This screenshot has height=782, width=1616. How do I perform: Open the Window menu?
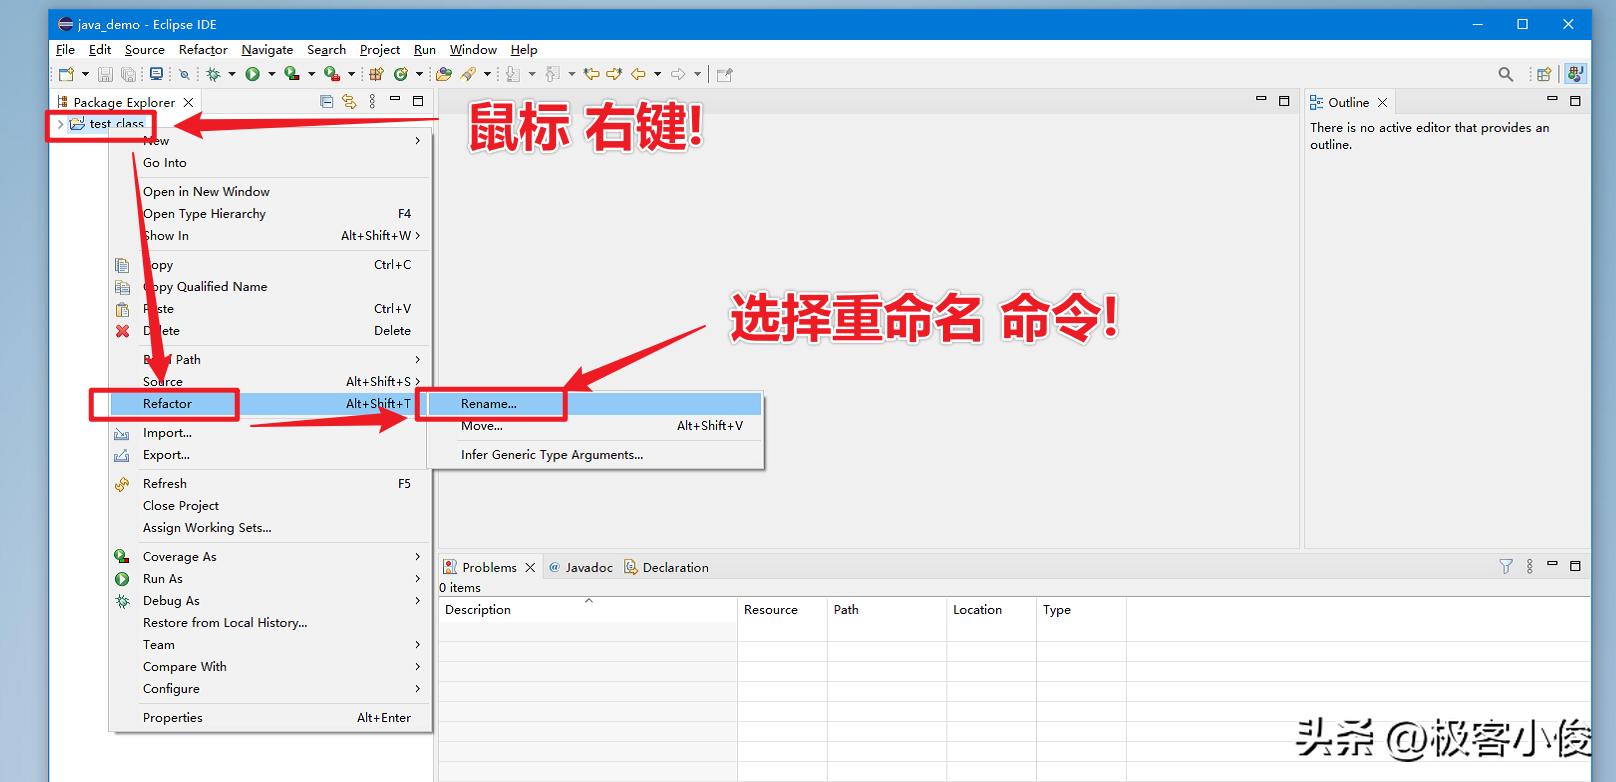click(473, 50)
